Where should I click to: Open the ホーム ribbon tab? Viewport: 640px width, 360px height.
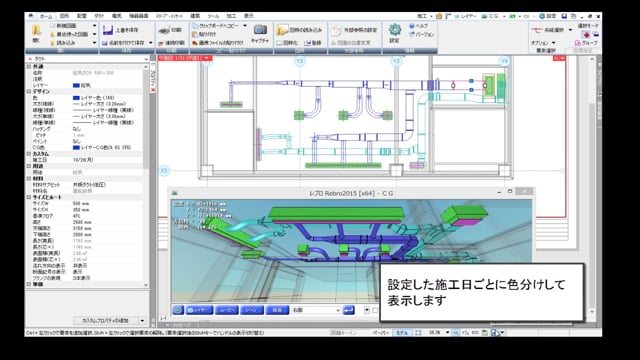(46, 16)
